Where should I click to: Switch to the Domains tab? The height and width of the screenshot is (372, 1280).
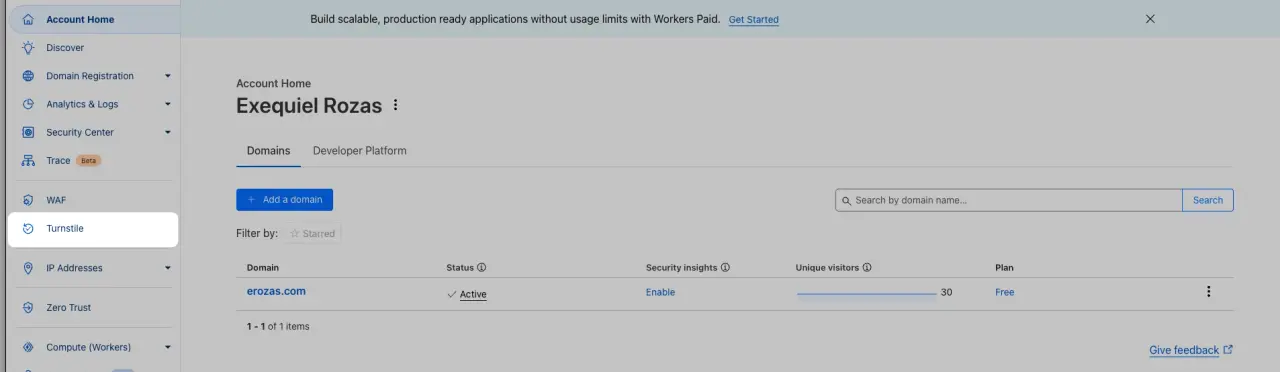click(x=268, y=151)
